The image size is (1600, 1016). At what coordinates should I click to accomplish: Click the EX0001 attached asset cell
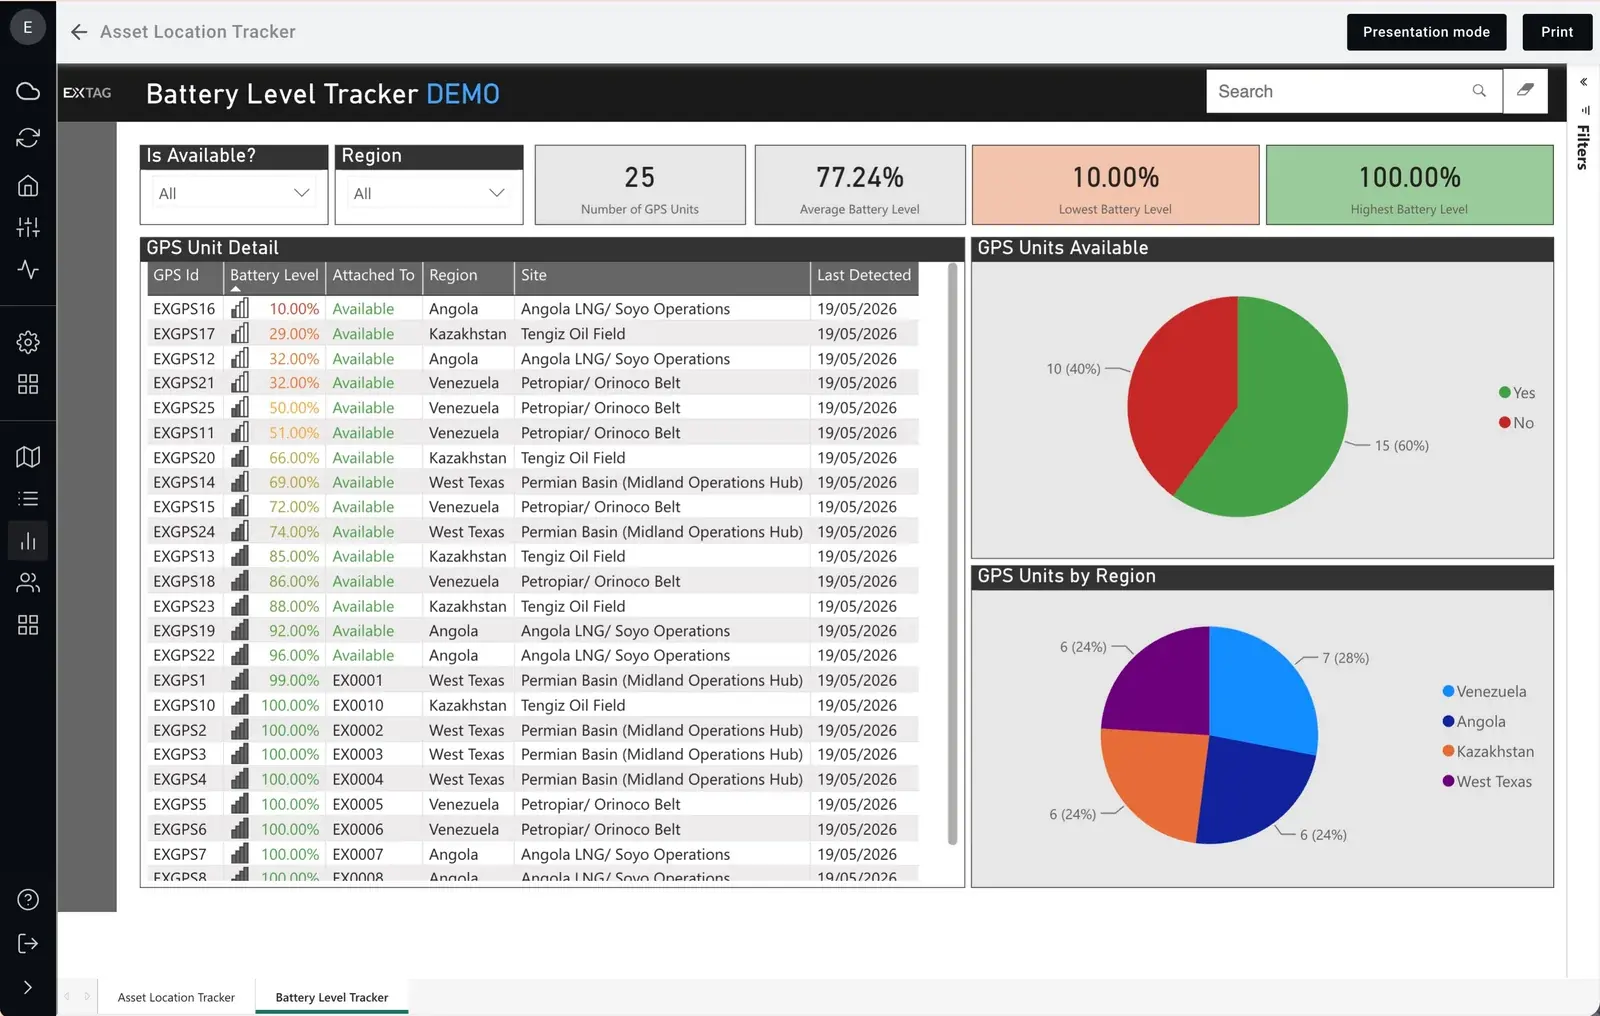point(358,680)
